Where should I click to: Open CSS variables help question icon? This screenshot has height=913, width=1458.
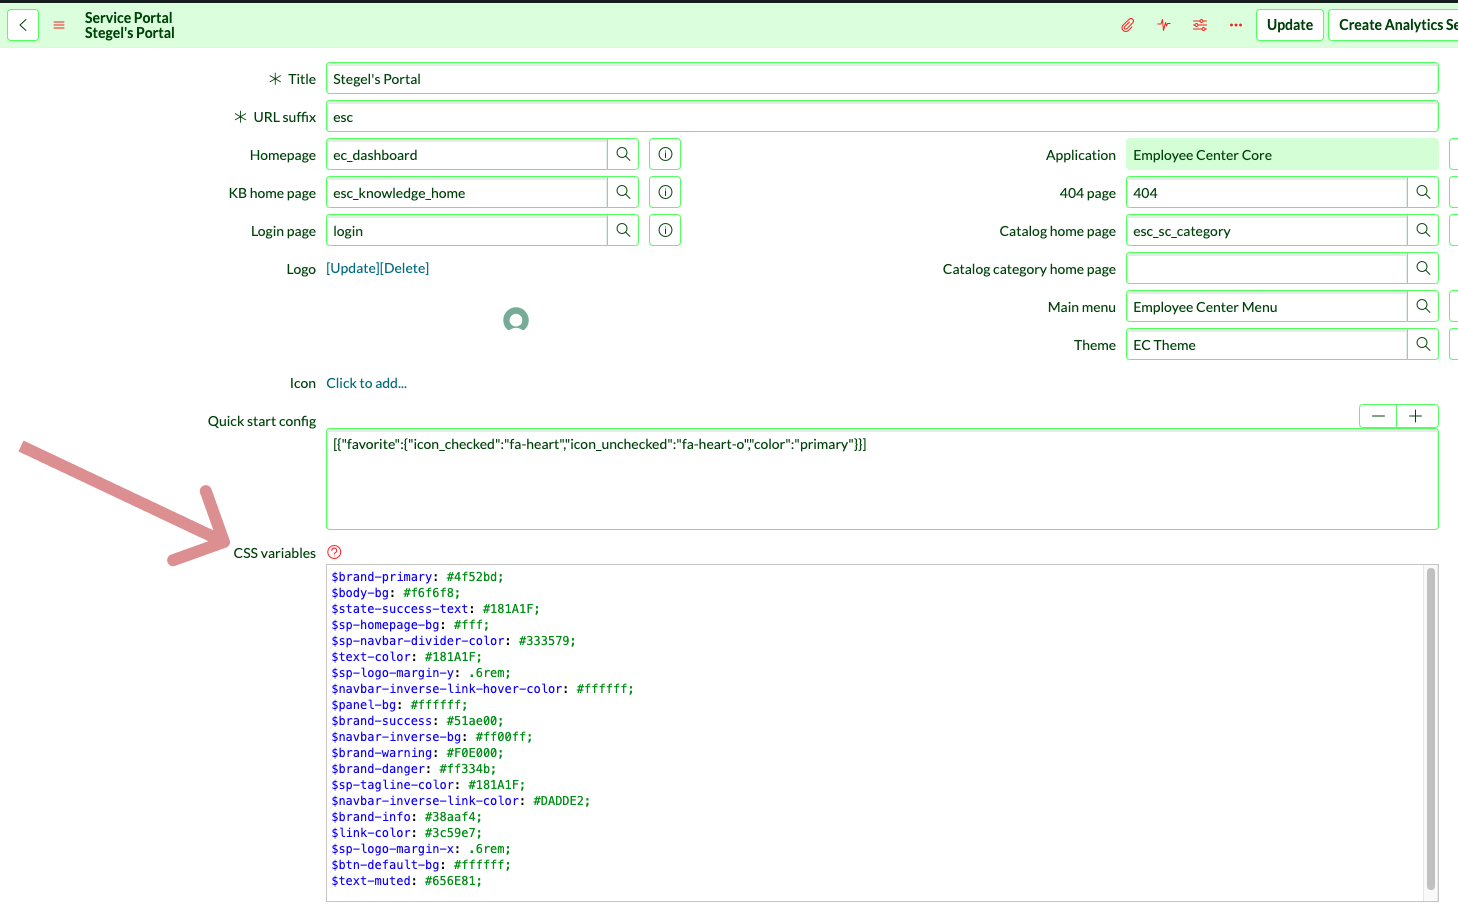coord(334,552)
